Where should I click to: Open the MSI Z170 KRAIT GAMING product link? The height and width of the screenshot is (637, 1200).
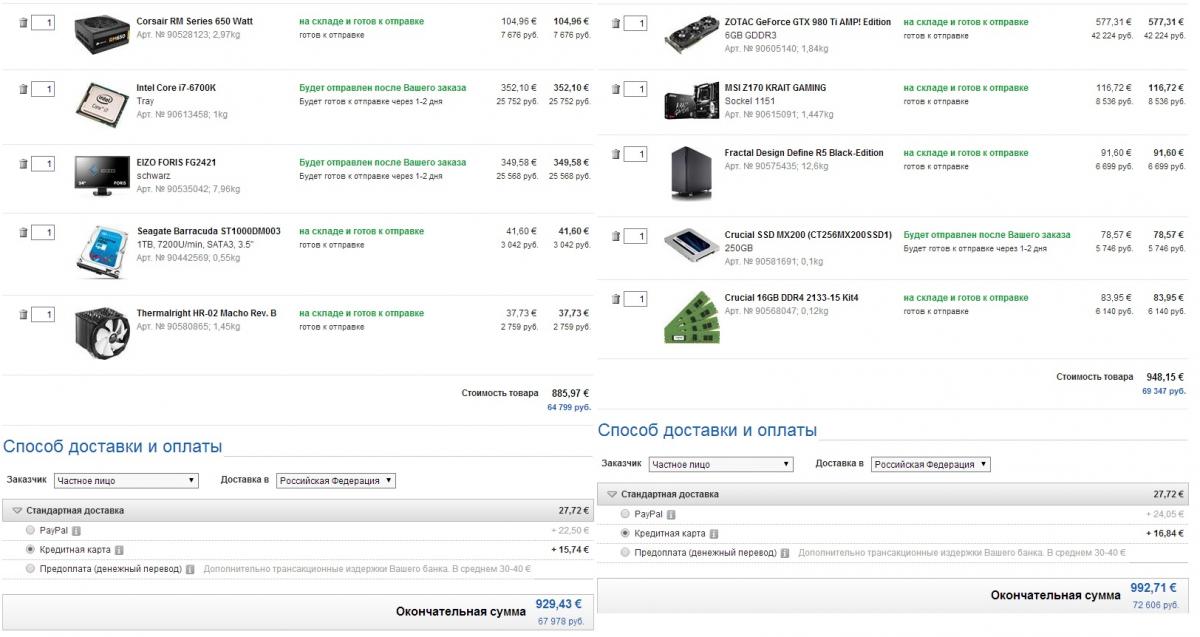[x=776, y=88]
